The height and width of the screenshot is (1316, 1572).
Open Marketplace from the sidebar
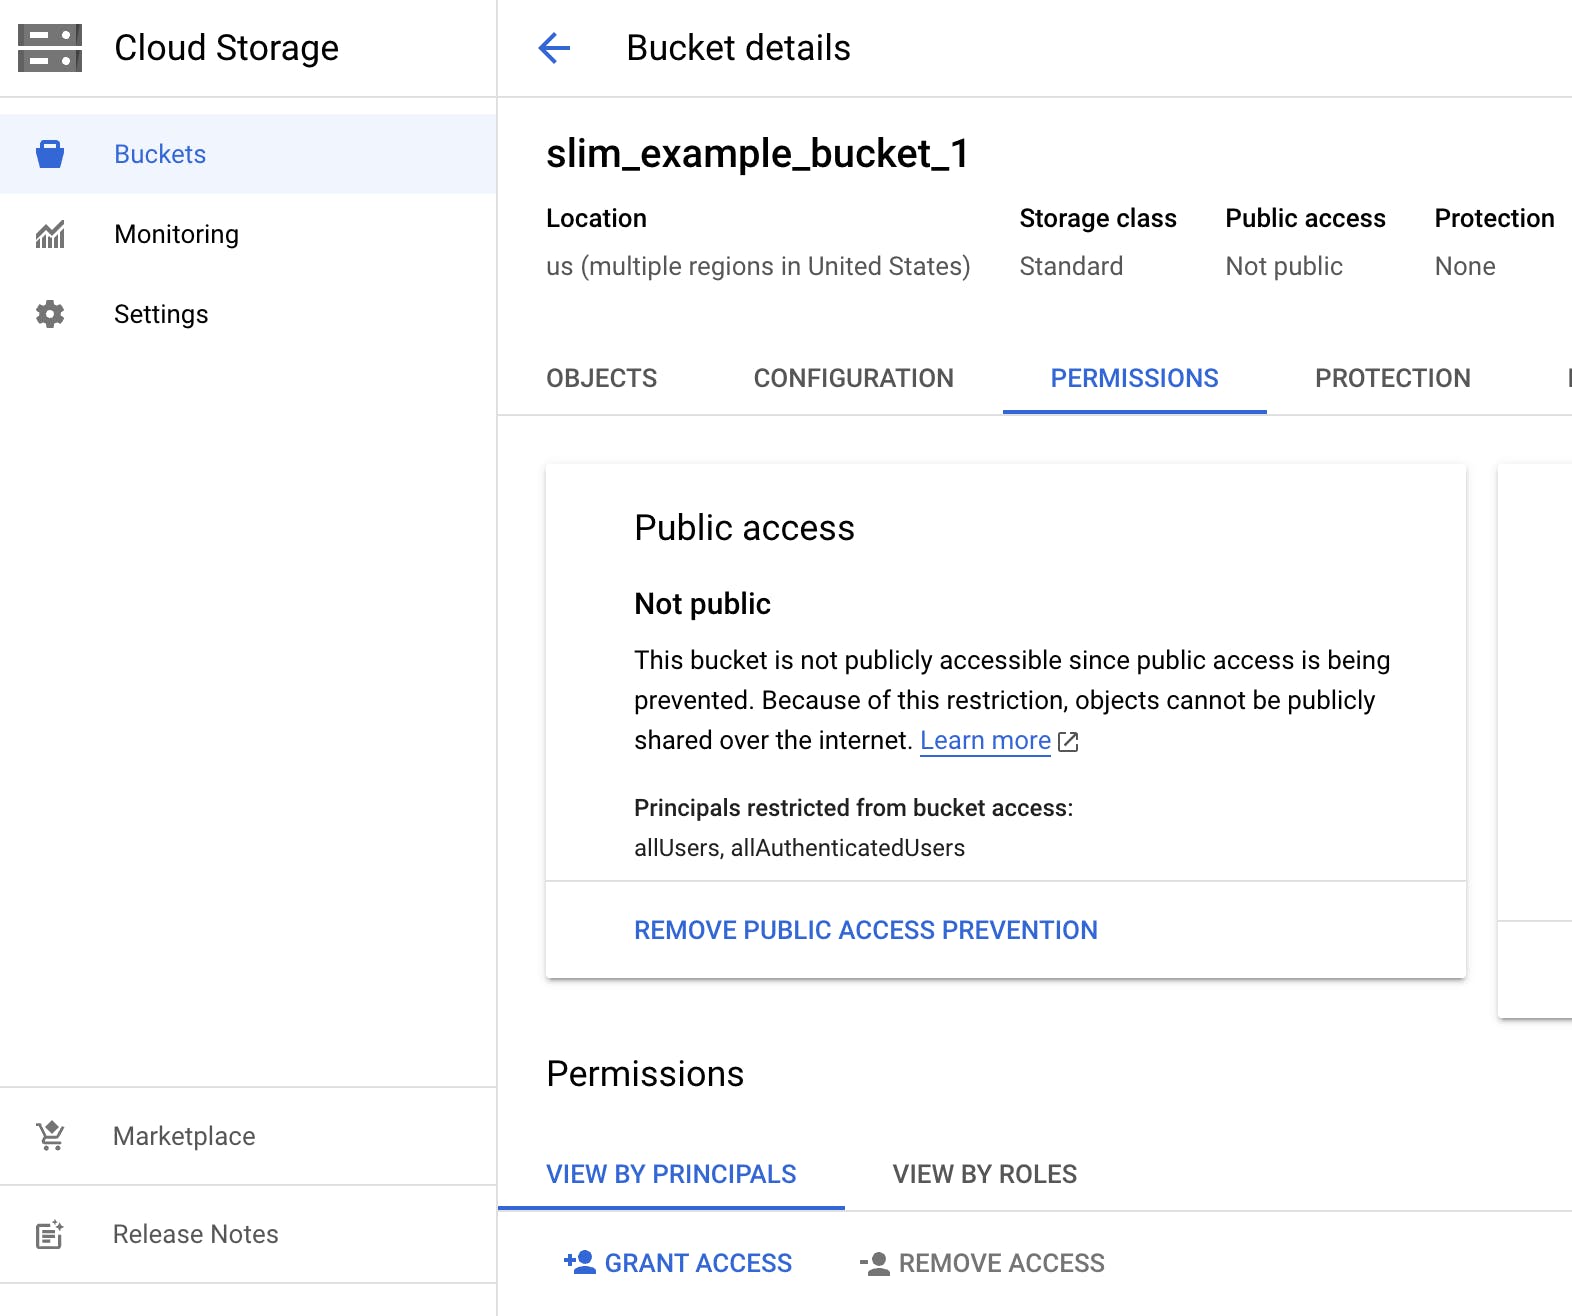tap(184, 1136)
